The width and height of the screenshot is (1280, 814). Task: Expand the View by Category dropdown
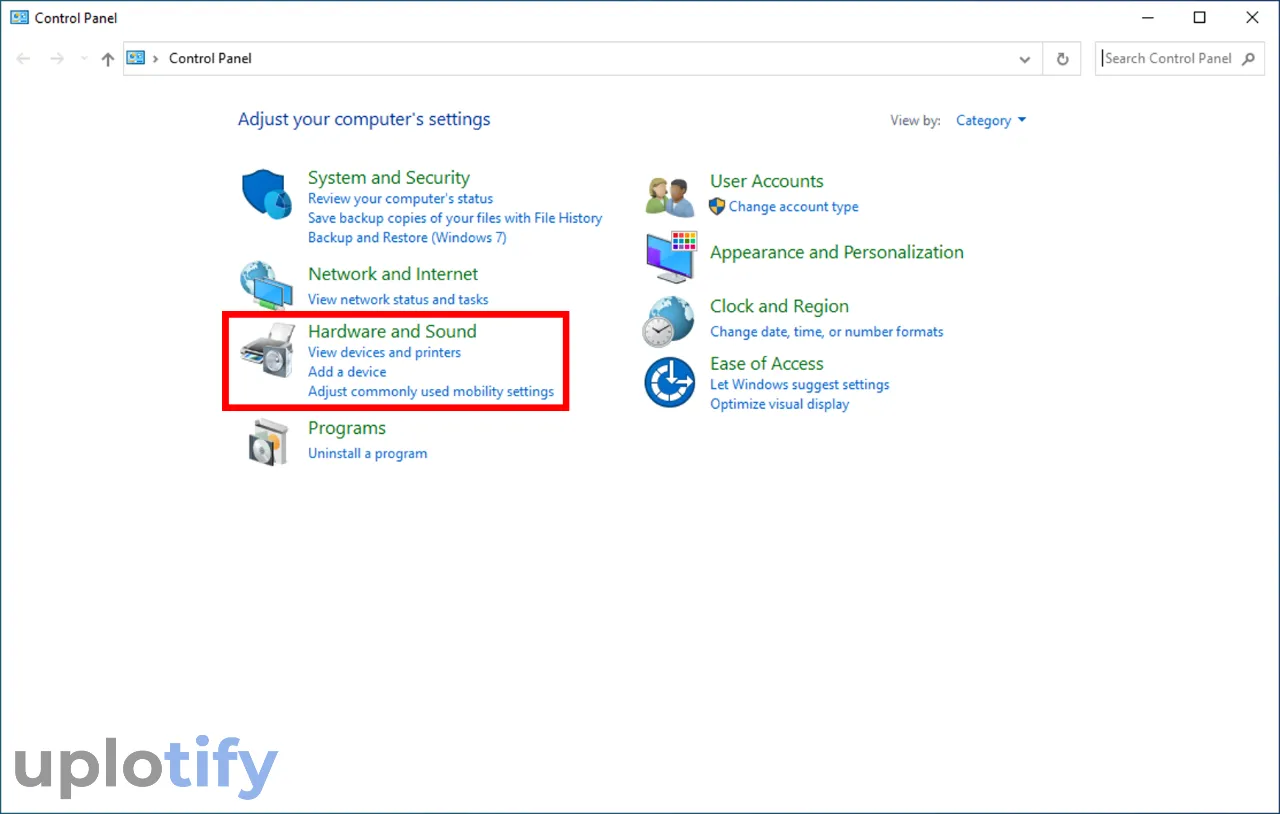[990, 120]
